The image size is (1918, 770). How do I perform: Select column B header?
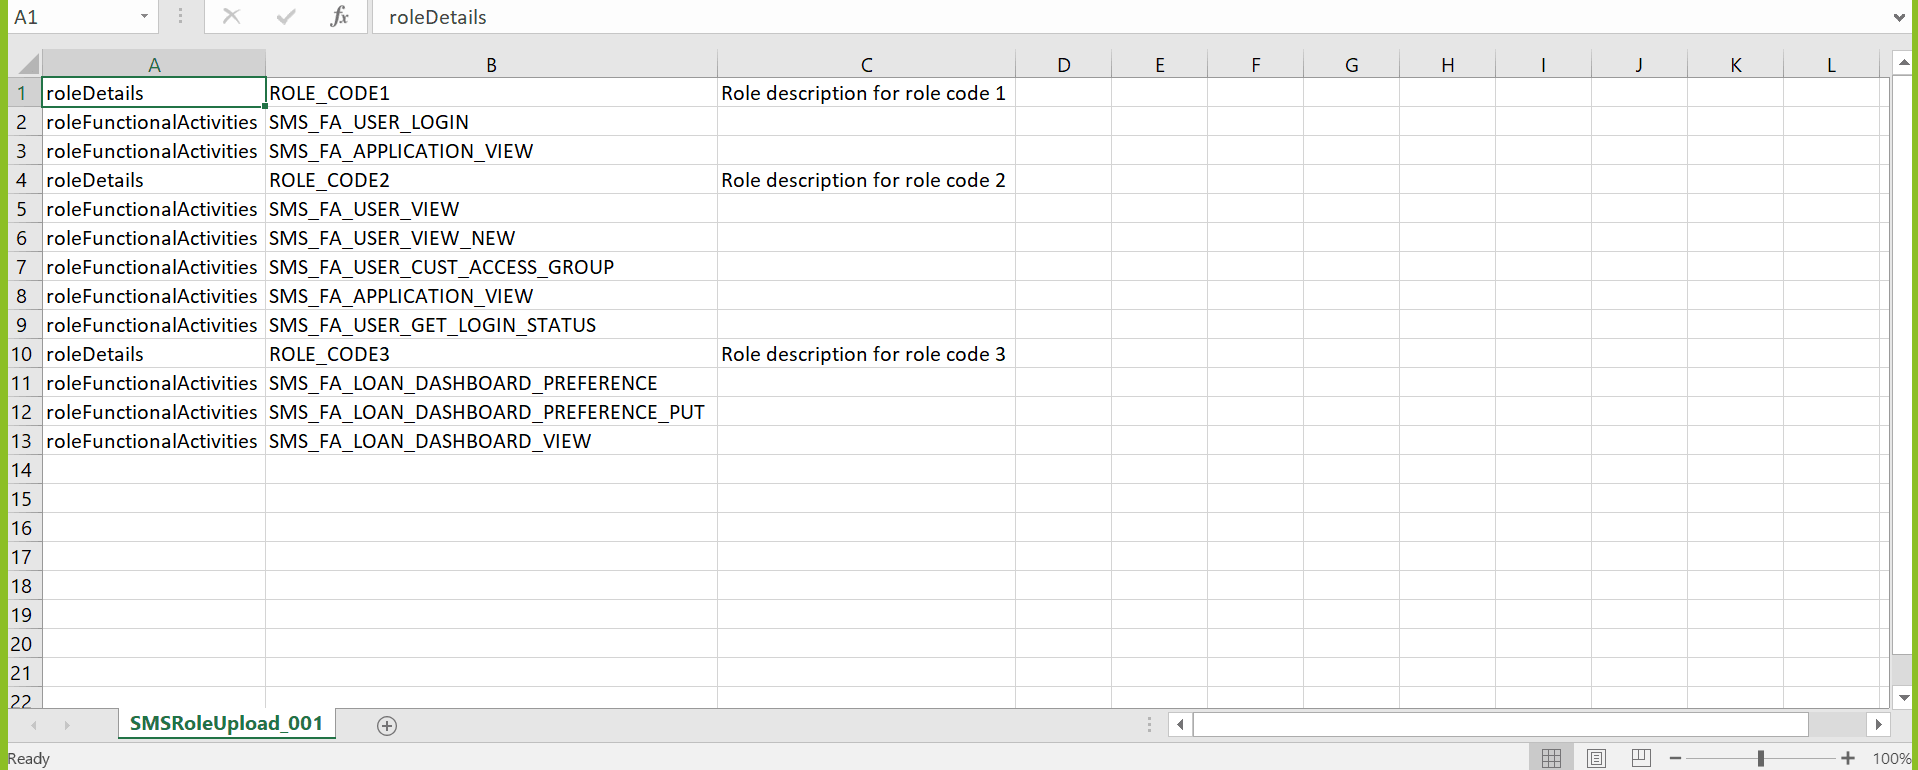[x=491, y=65]
